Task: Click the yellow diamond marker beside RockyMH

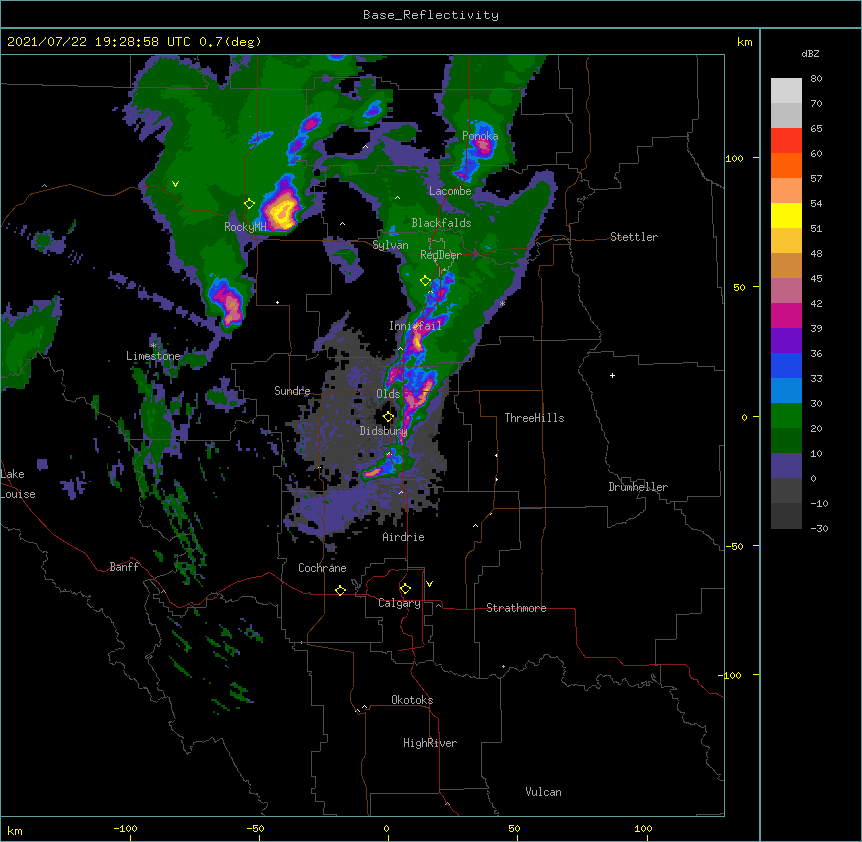Action: click(250, 204)
